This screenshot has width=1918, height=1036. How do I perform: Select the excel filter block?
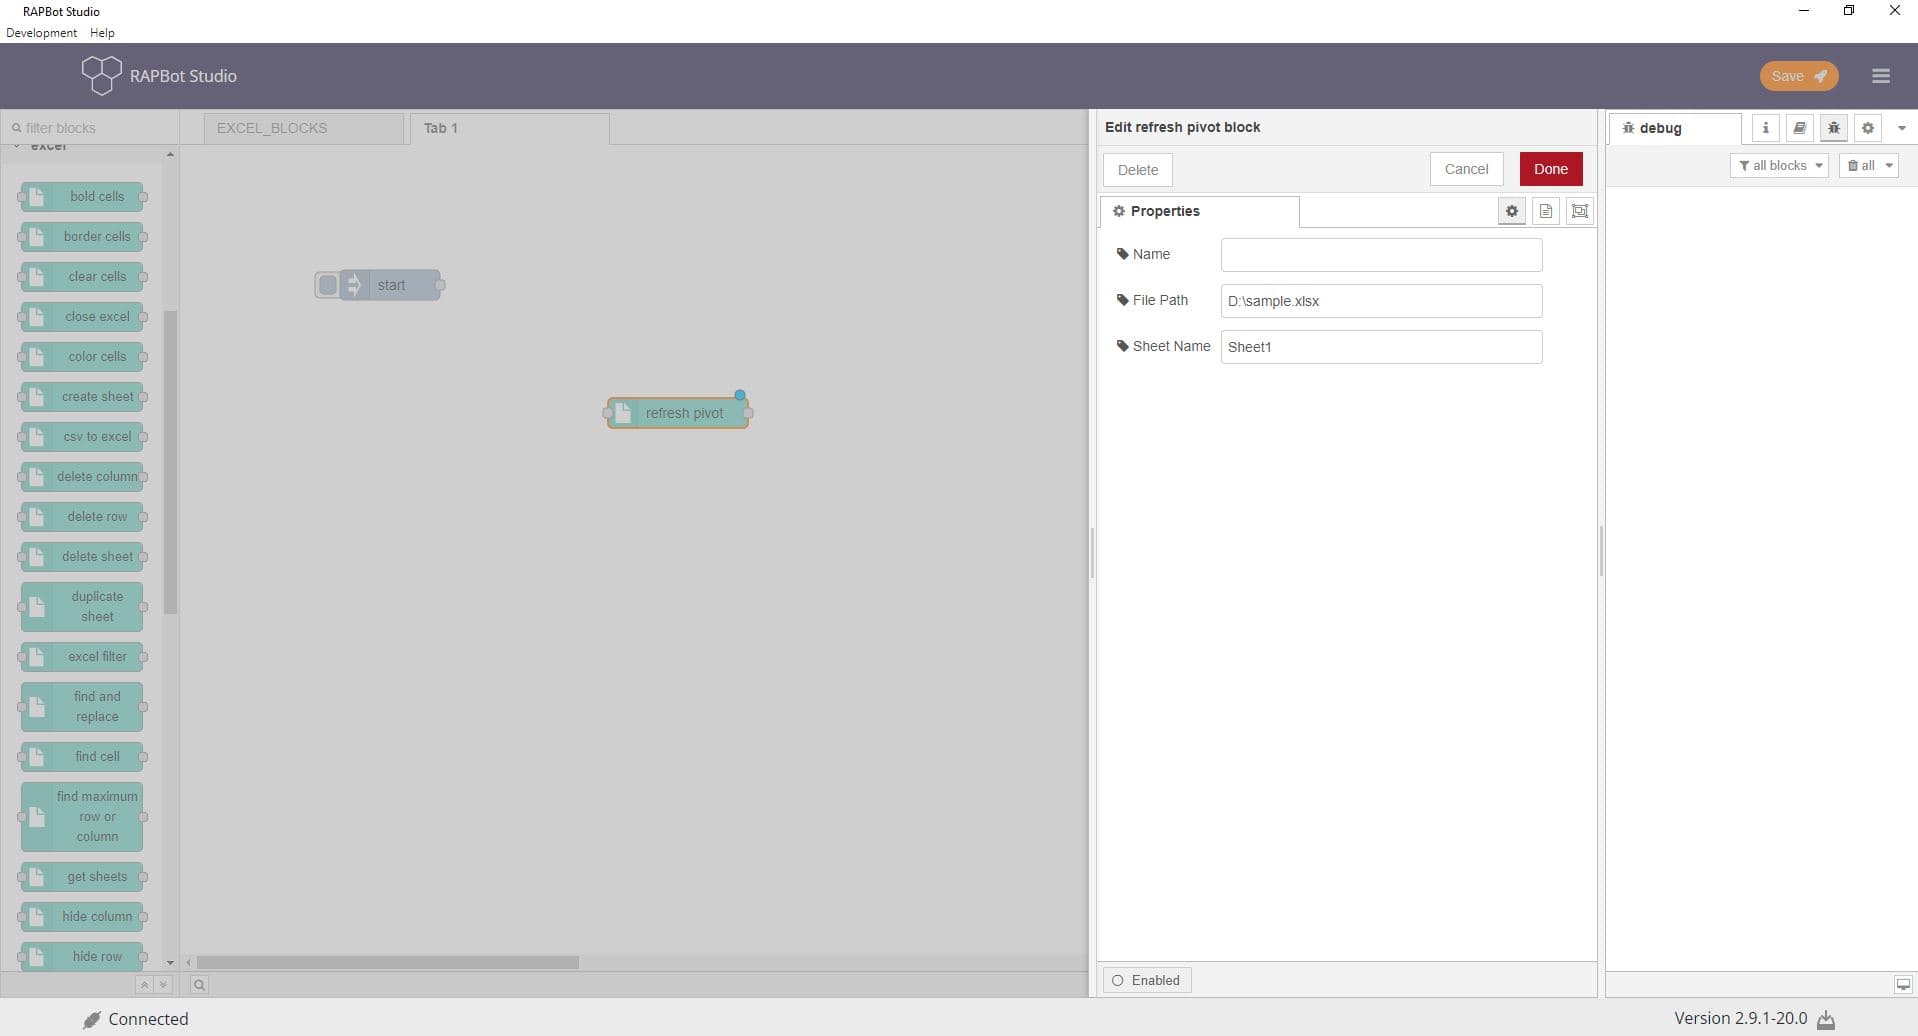click(82, 657)
